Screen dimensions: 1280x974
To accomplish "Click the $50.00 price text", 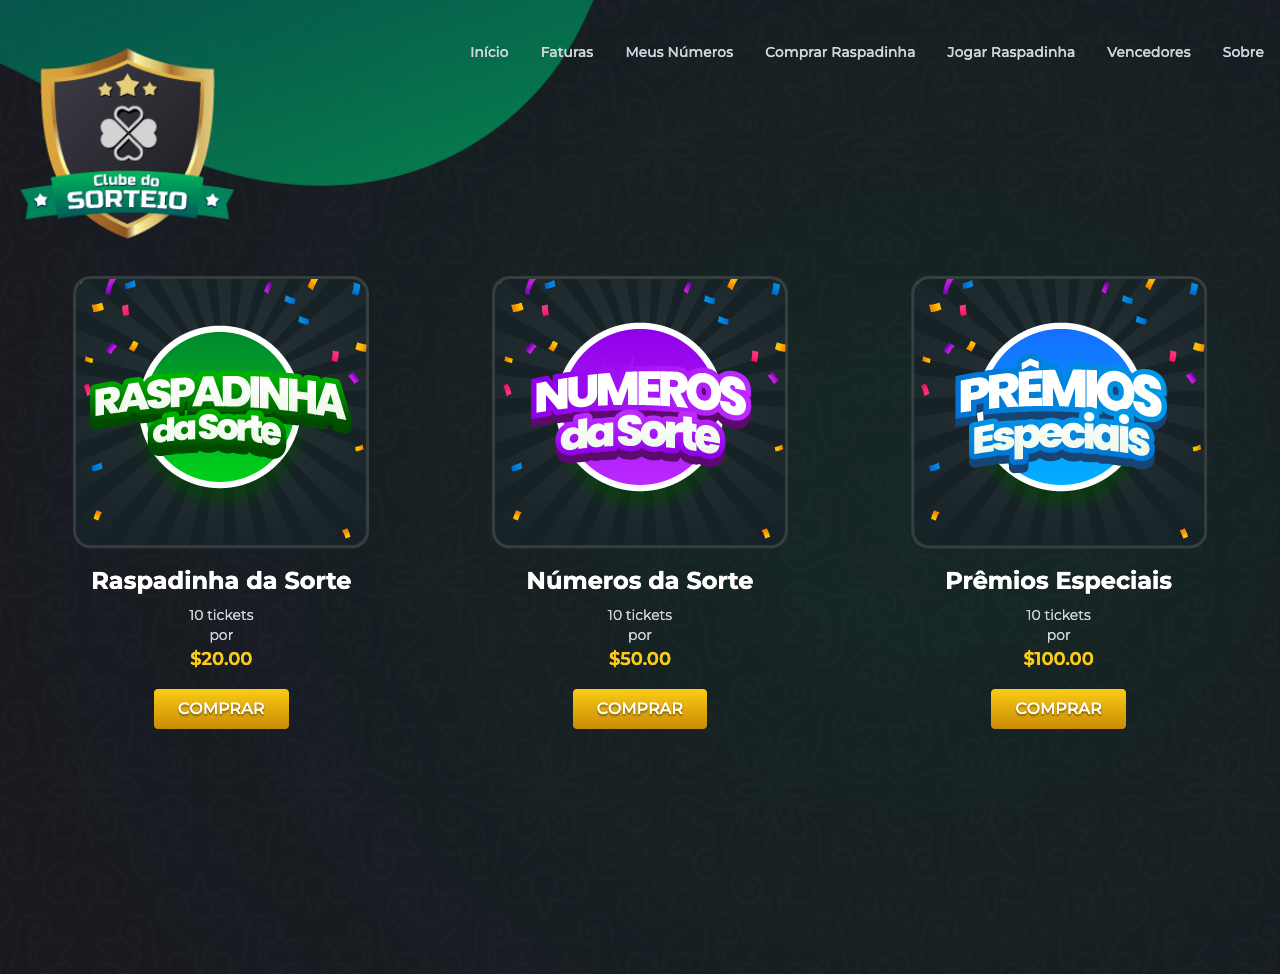I will (640, 659).
